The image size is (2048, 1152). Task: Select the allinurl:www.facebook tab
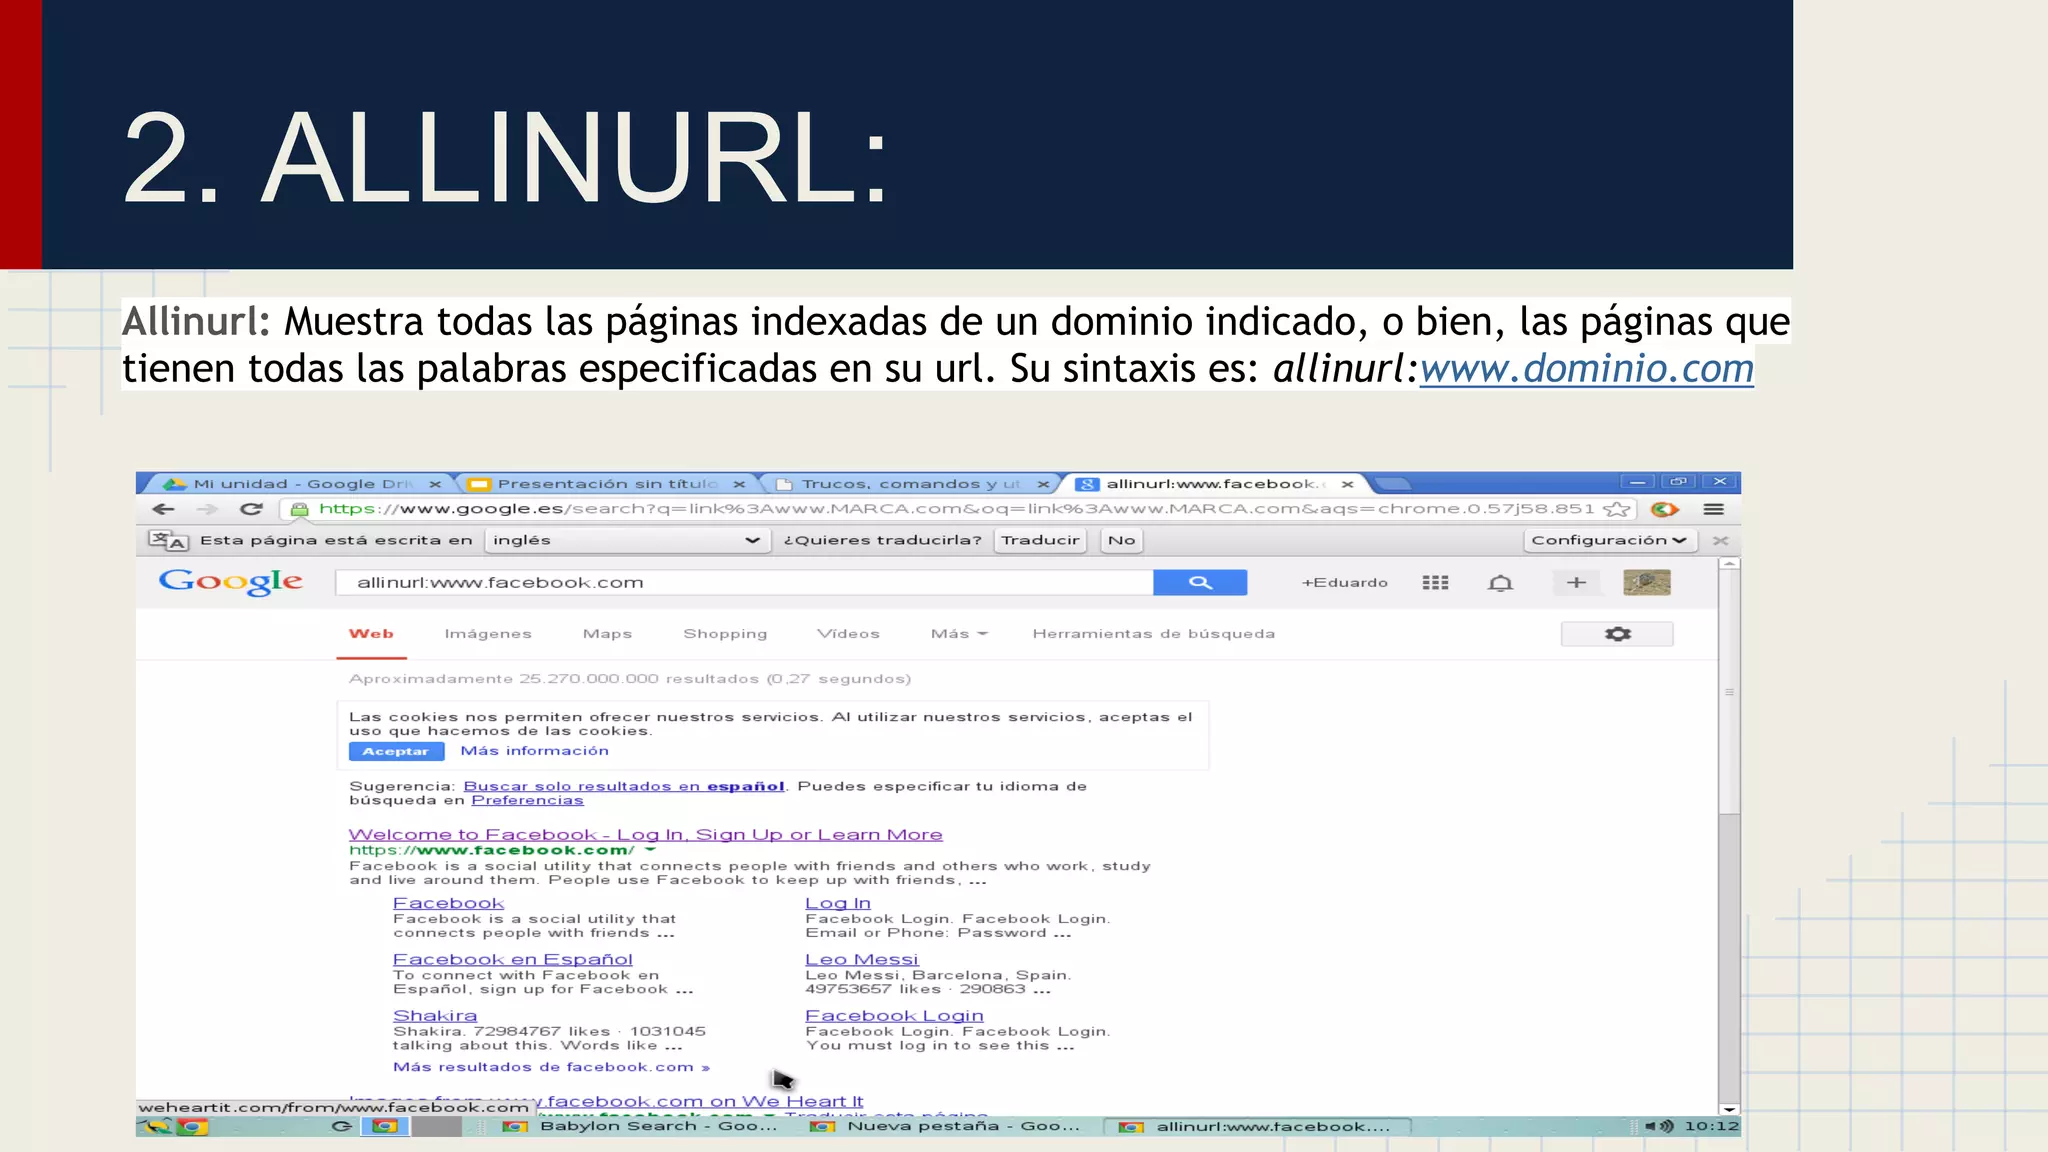(x=1215, y=484)
